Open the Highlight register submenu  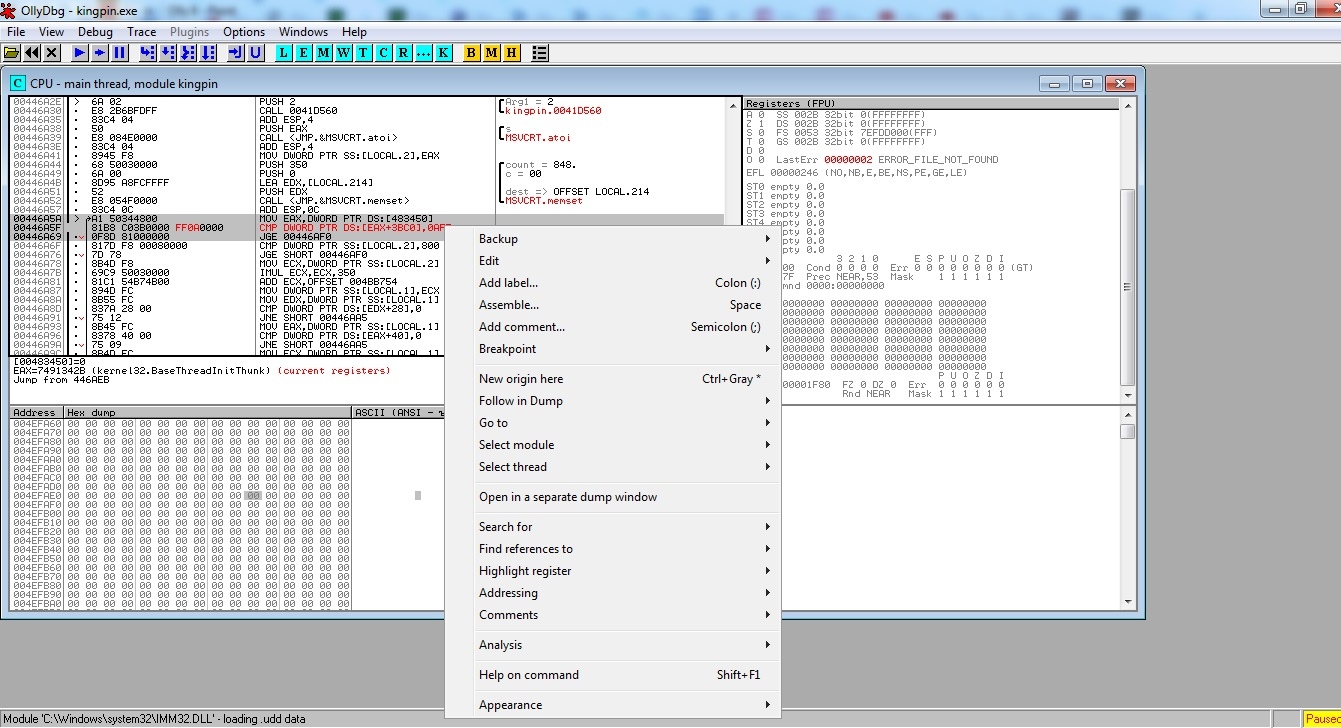612,571
